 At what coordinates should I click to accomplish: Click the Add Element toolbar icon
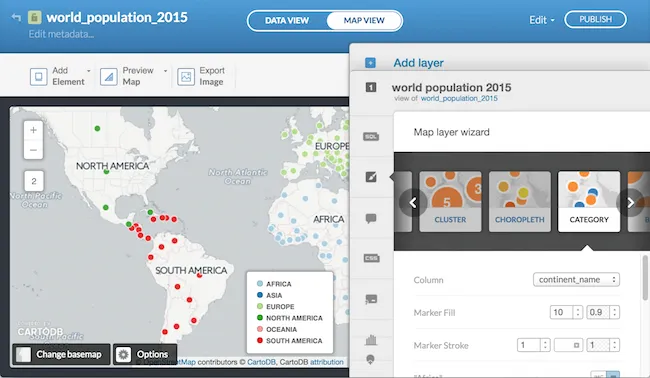pyautogui.click(x=39, y=77)
